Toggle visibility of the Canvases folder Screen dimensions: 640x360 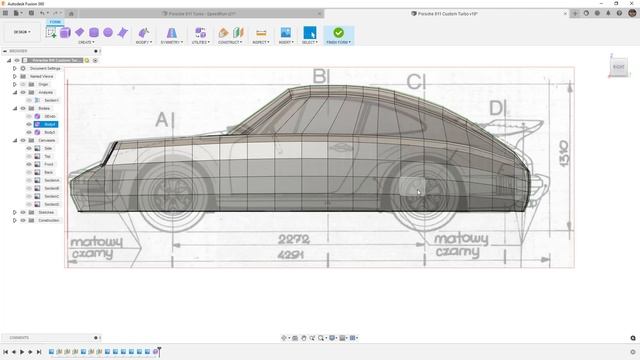[x=23, y=140]
